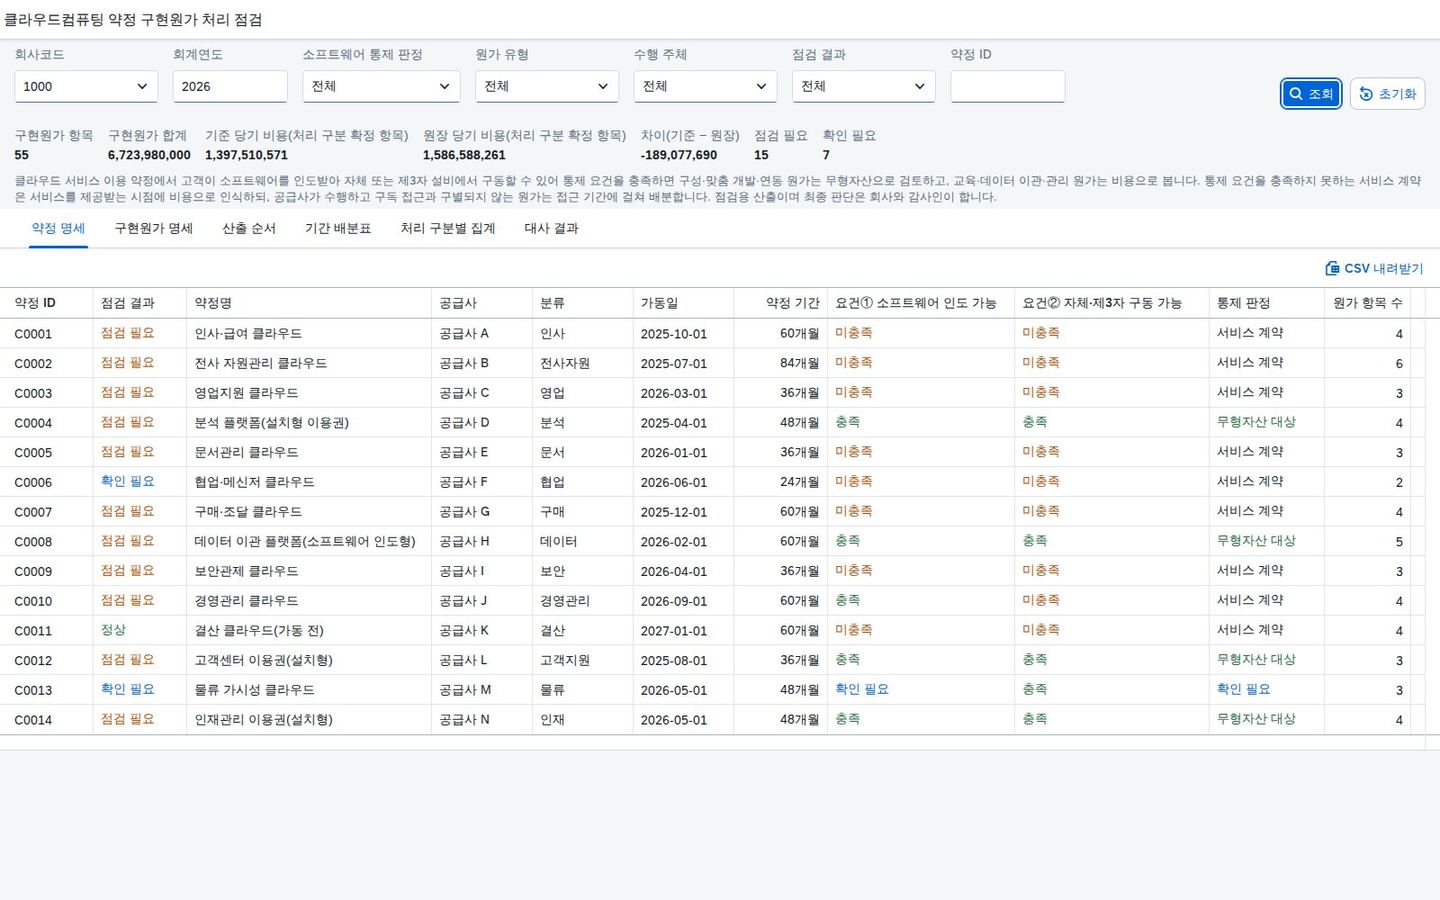Viewport: 1440px width, 900px height.
Task: Click the CSV 내려받기 link text
Action: (x=1384, y=268)
